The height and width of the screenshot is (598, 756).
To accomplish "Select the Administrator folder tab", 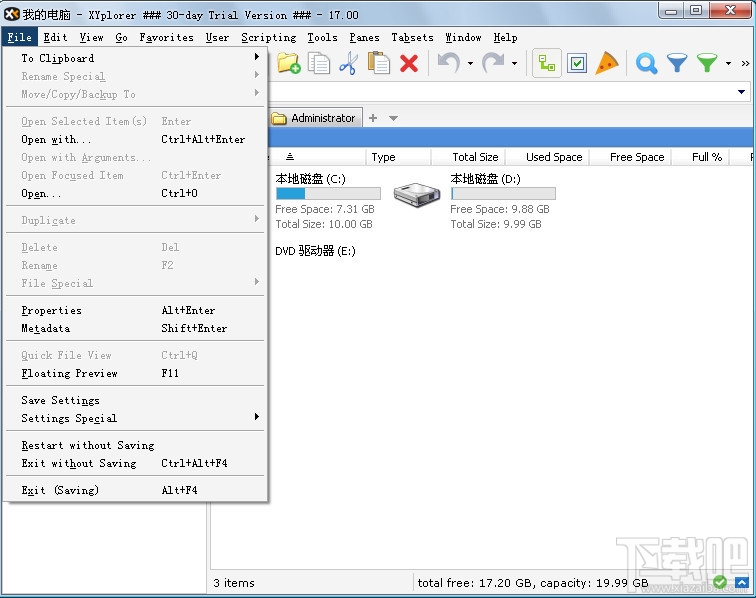I will click(x=315, y=118).
